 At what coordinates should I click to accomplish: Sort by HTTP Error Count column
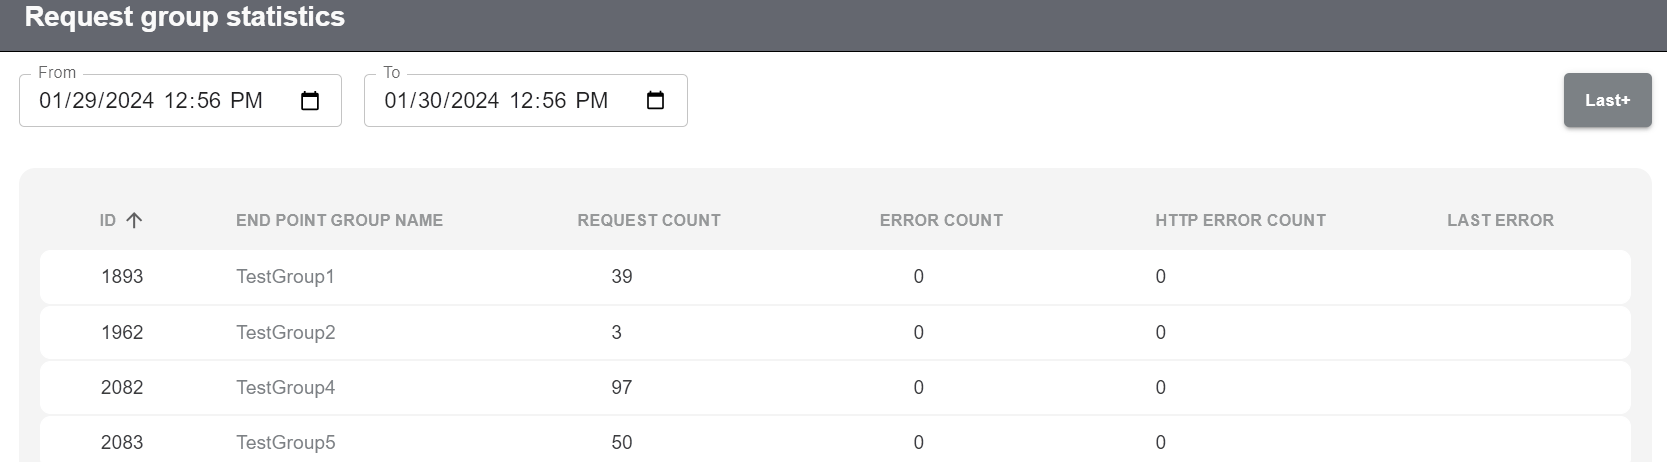click(x=1240, y=220)
